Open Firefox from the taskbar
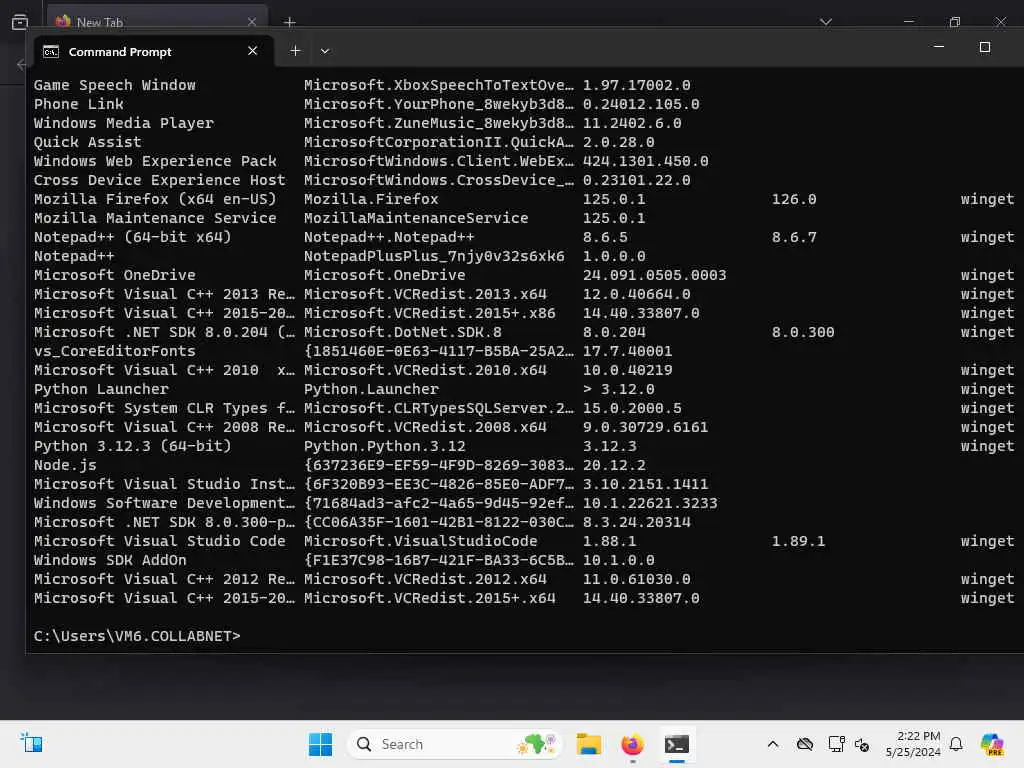The height and width of the screenshot is (768, 1024). [632, 744]
